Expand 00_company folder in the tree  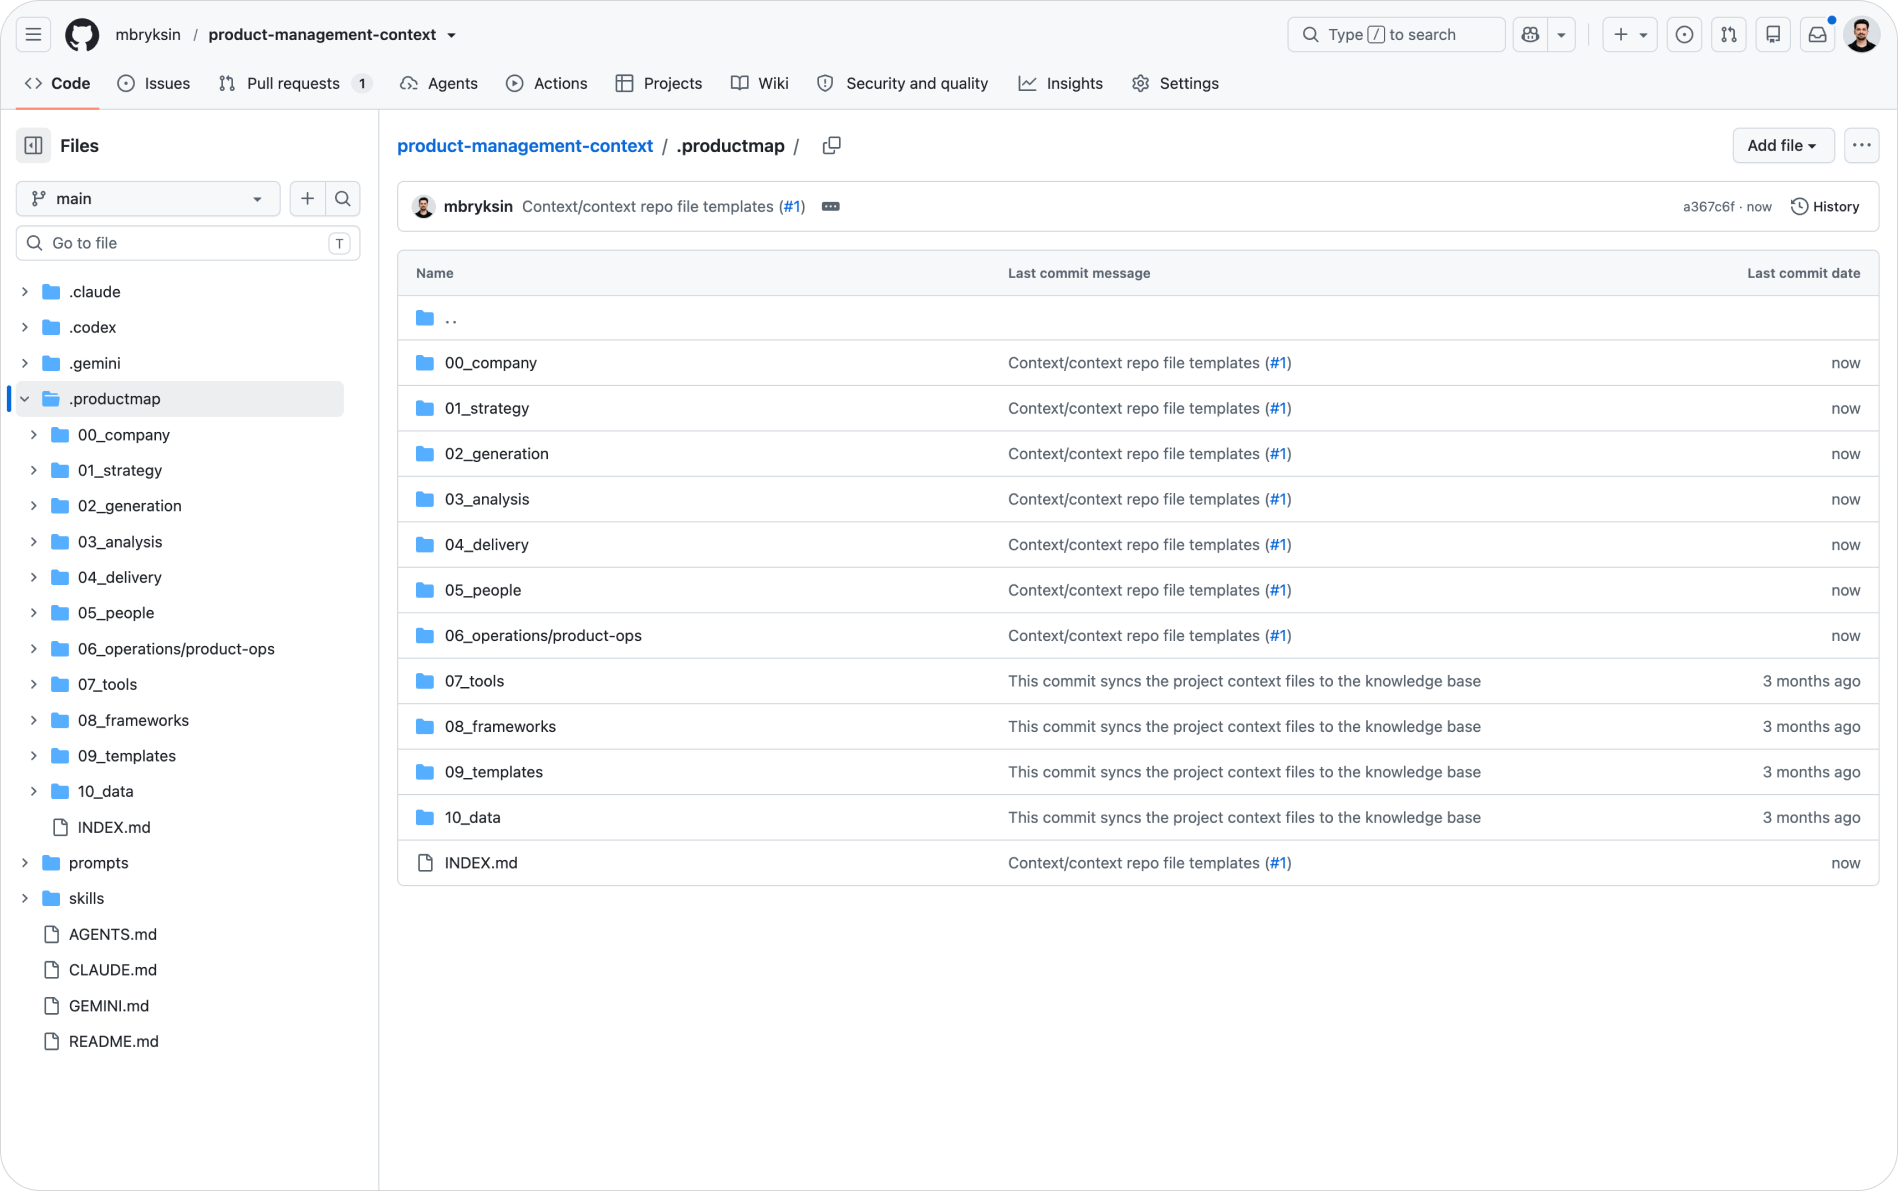[x=34, y=435]
